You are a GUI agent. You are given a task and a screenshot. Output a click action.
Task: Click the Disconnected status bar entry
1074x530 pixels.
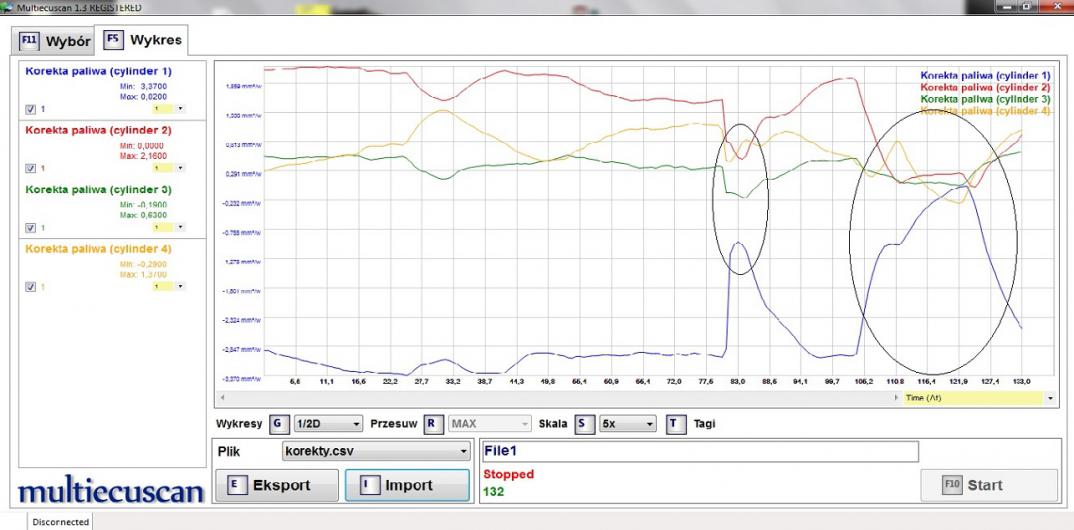61,522
